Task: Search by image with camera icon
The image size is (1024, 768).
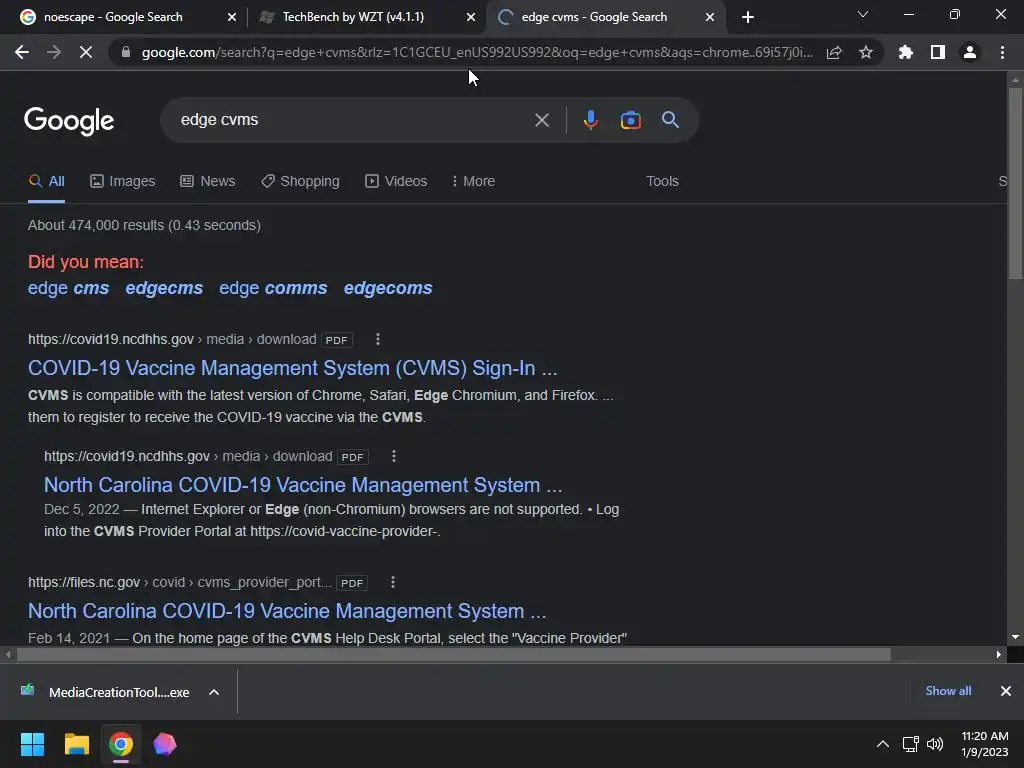Action: pos(630,120)
